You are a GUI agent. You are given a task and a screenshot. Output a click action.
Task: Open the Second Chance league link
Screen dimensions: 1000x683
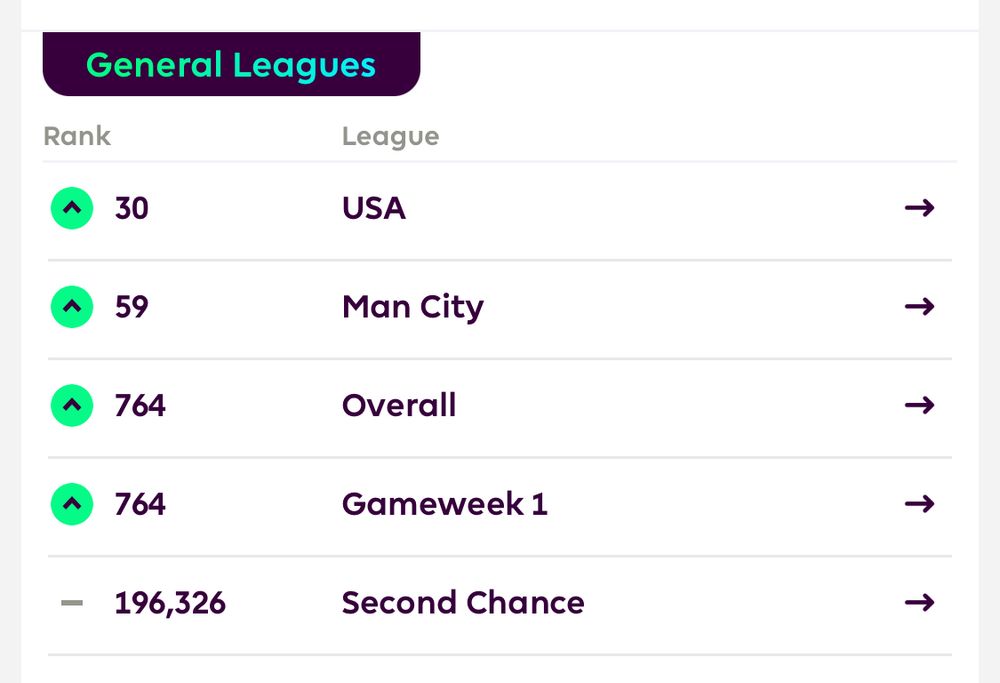(x=463, y=603)
